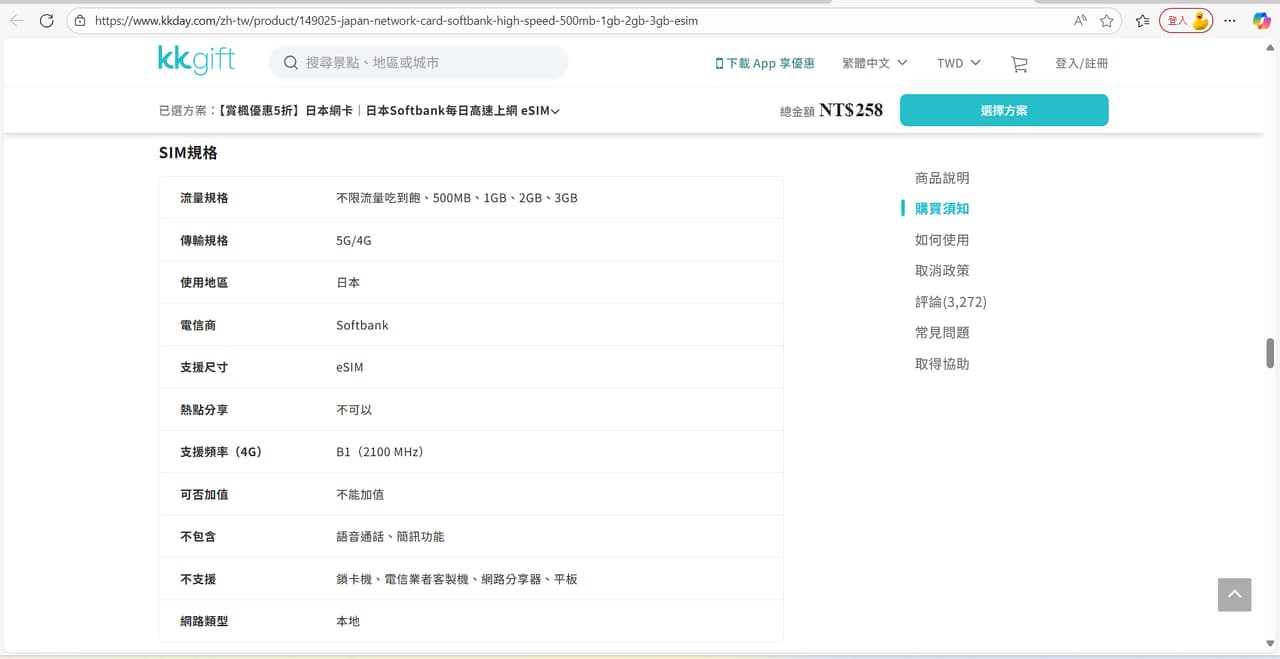
Task: Click the Softbank carrier value
Action: [362, 325]
